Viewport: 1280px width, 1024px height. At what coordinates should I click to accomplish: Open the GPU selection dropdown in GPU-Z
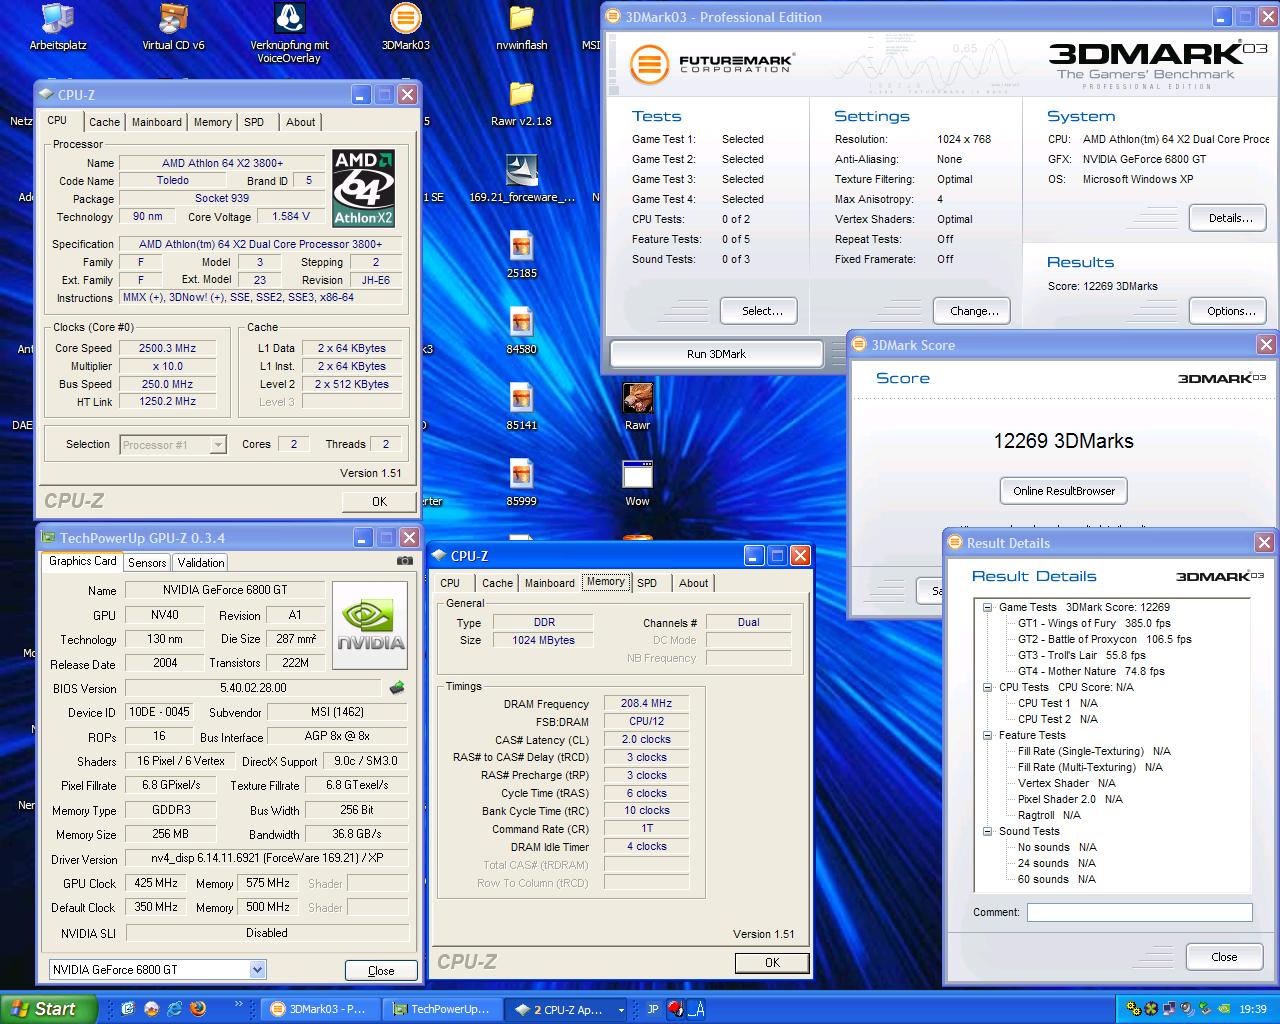[x=257, y=969]
